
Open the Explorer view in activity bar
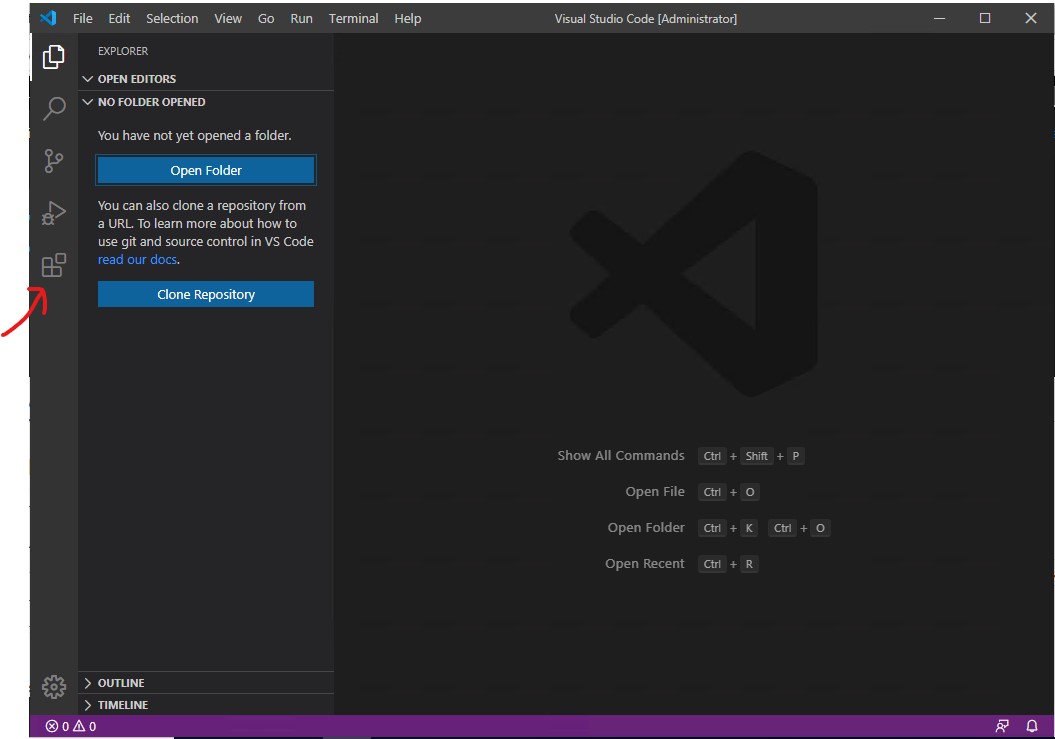(x=54, y=57)
